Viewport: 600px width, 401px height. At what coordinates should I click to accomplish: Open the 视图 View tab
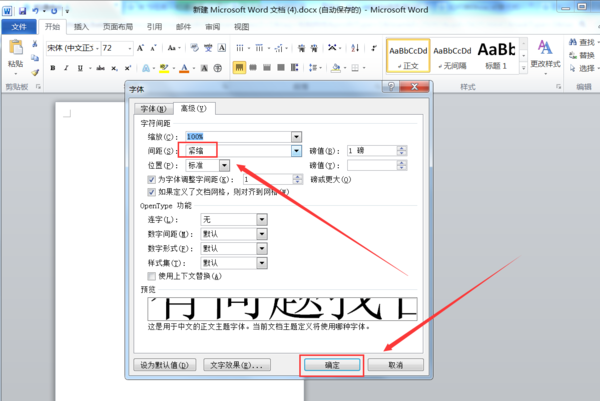tap(242, 27)
